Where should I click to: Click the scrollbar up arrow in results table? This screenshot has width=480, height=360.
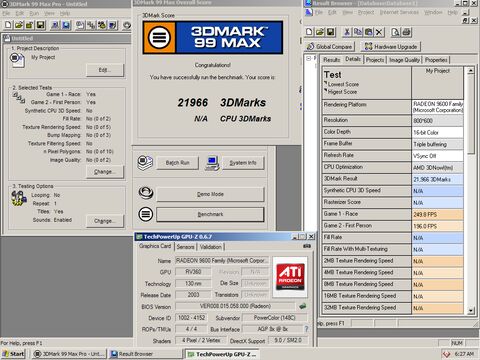[470, 71]
